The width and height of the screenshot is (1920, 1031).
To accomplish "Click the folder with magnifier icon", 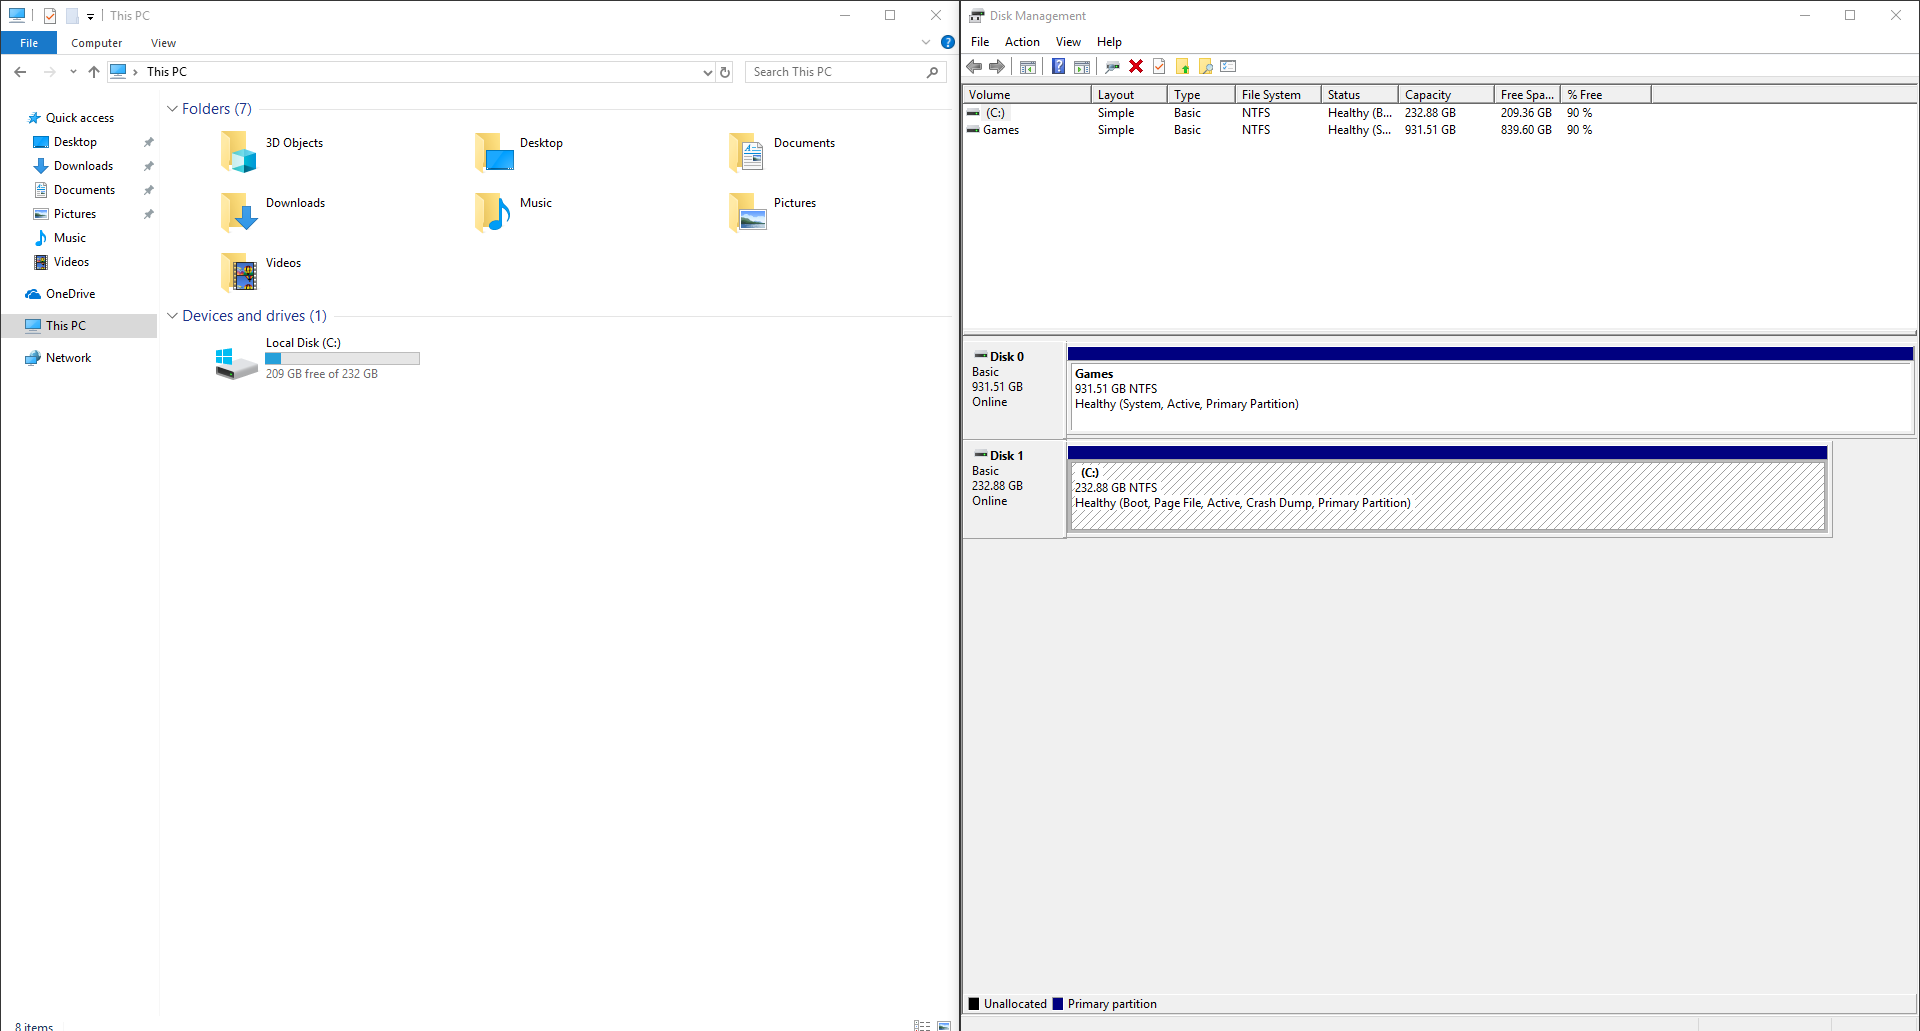I will (x=1206, y=67).
